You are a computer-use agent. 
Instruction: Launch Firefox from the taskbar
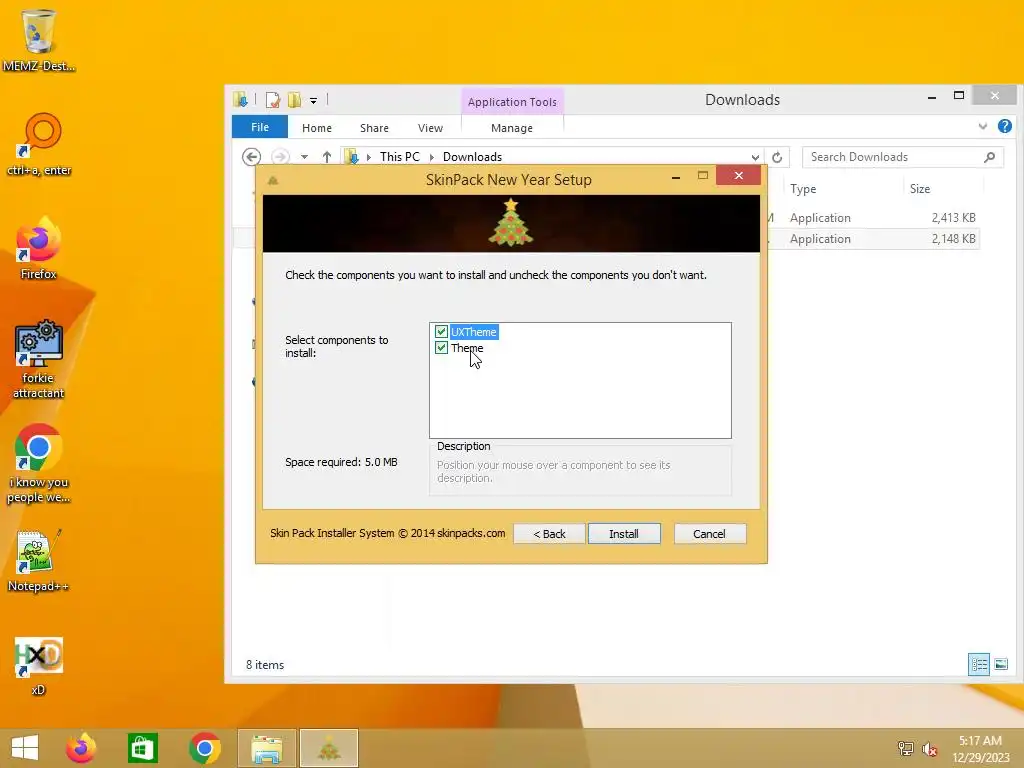(x=81, y=748)
